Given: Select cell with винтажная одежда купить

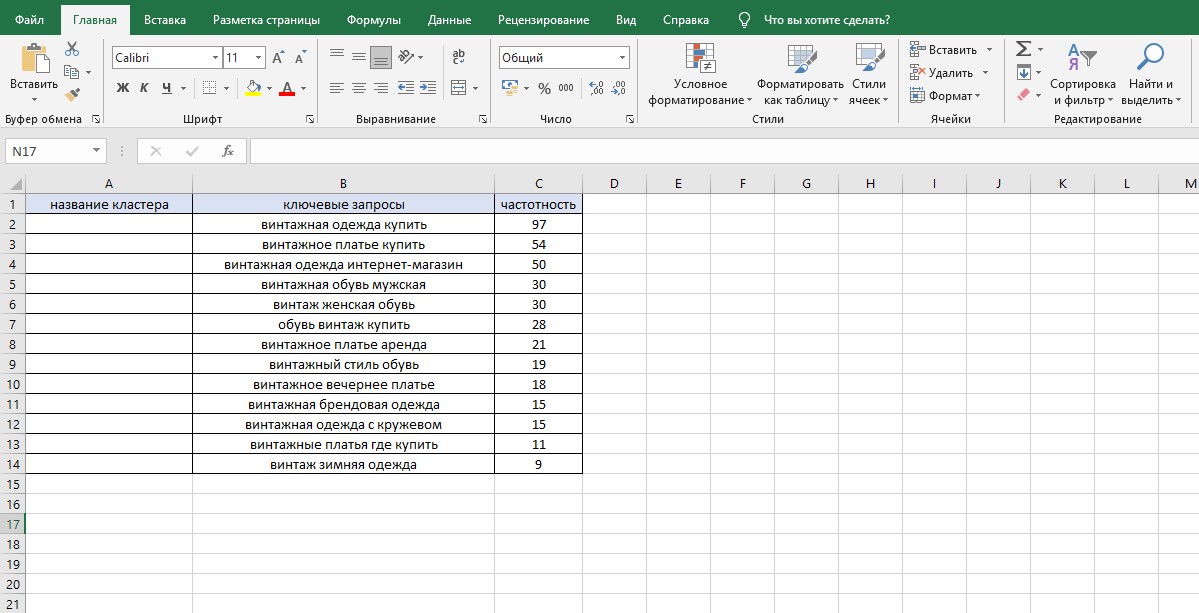Looking at the screenshot, I should [343, 225].
